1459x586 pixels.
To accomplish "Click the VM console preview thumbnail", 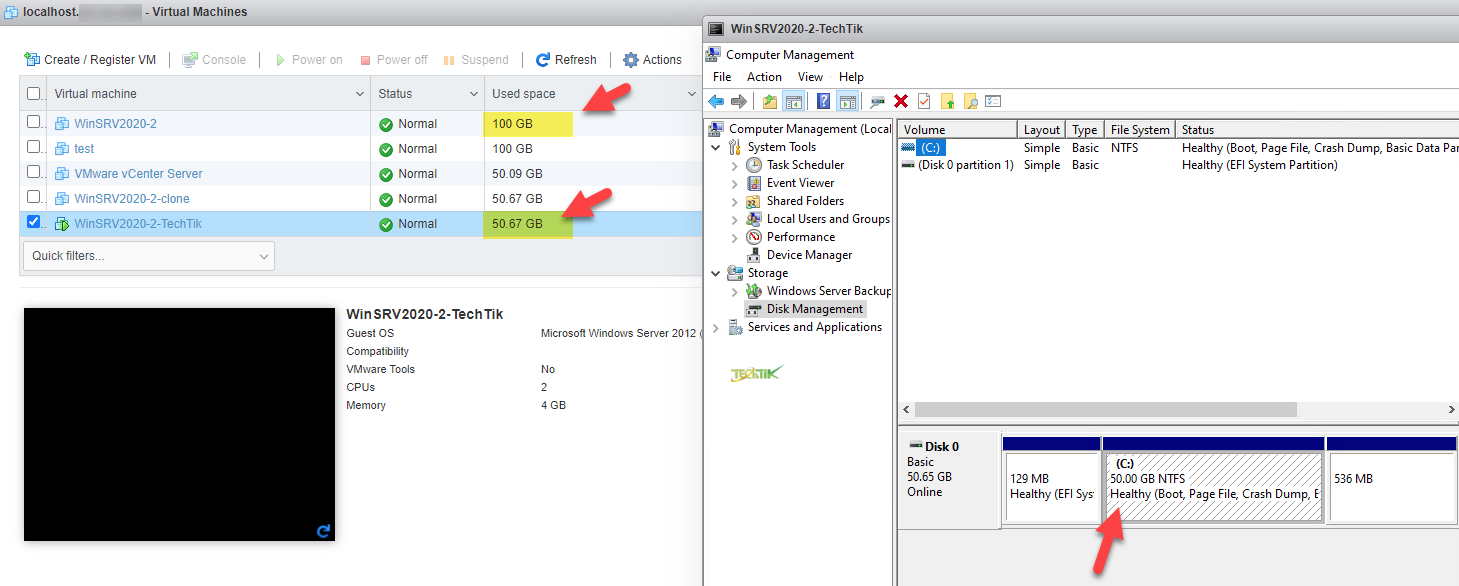I will pyautogui.click(x=179, y=424).
